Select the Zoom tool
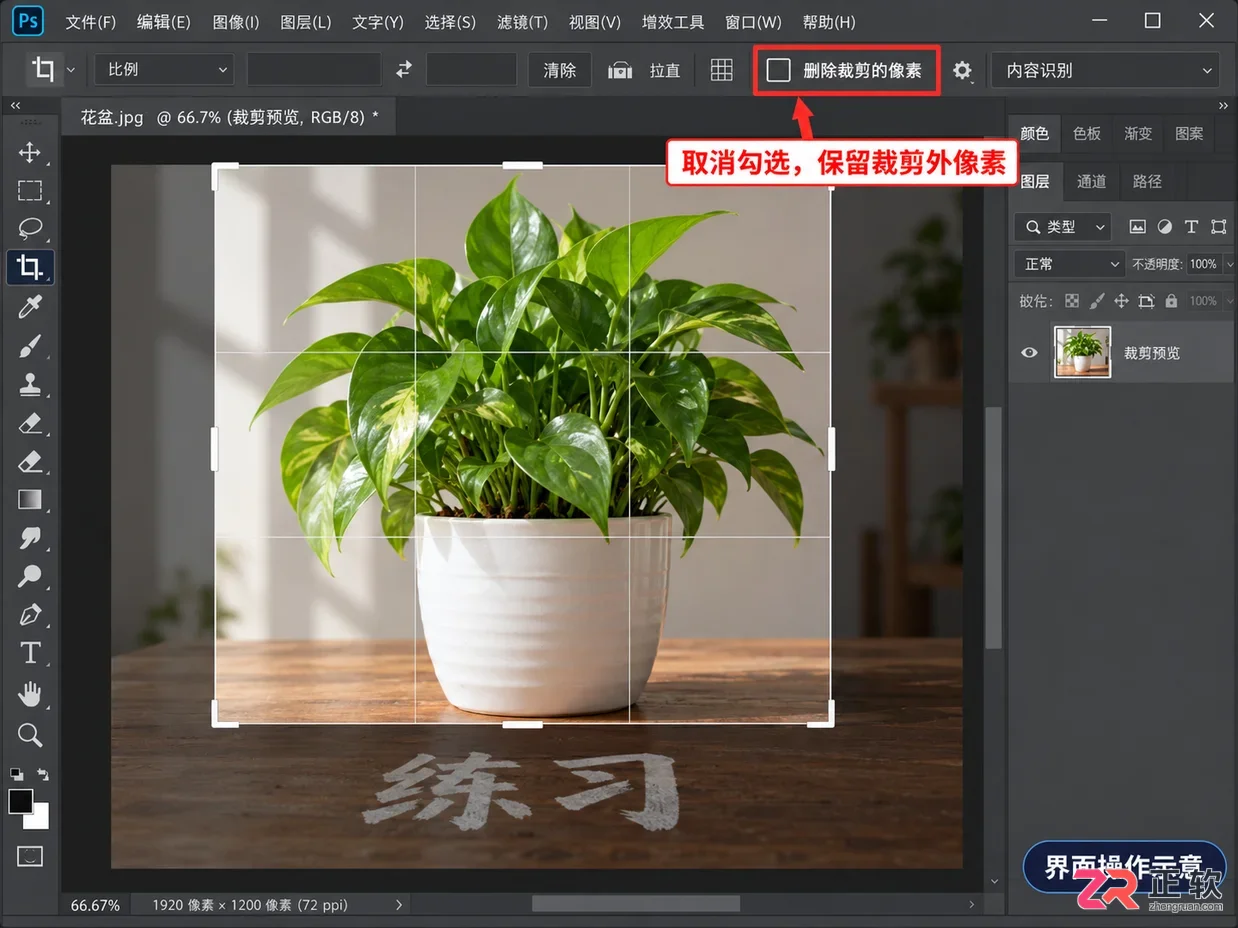This screenshot has height=928, width=1238. pyautogui.click(x=29, y=735)
